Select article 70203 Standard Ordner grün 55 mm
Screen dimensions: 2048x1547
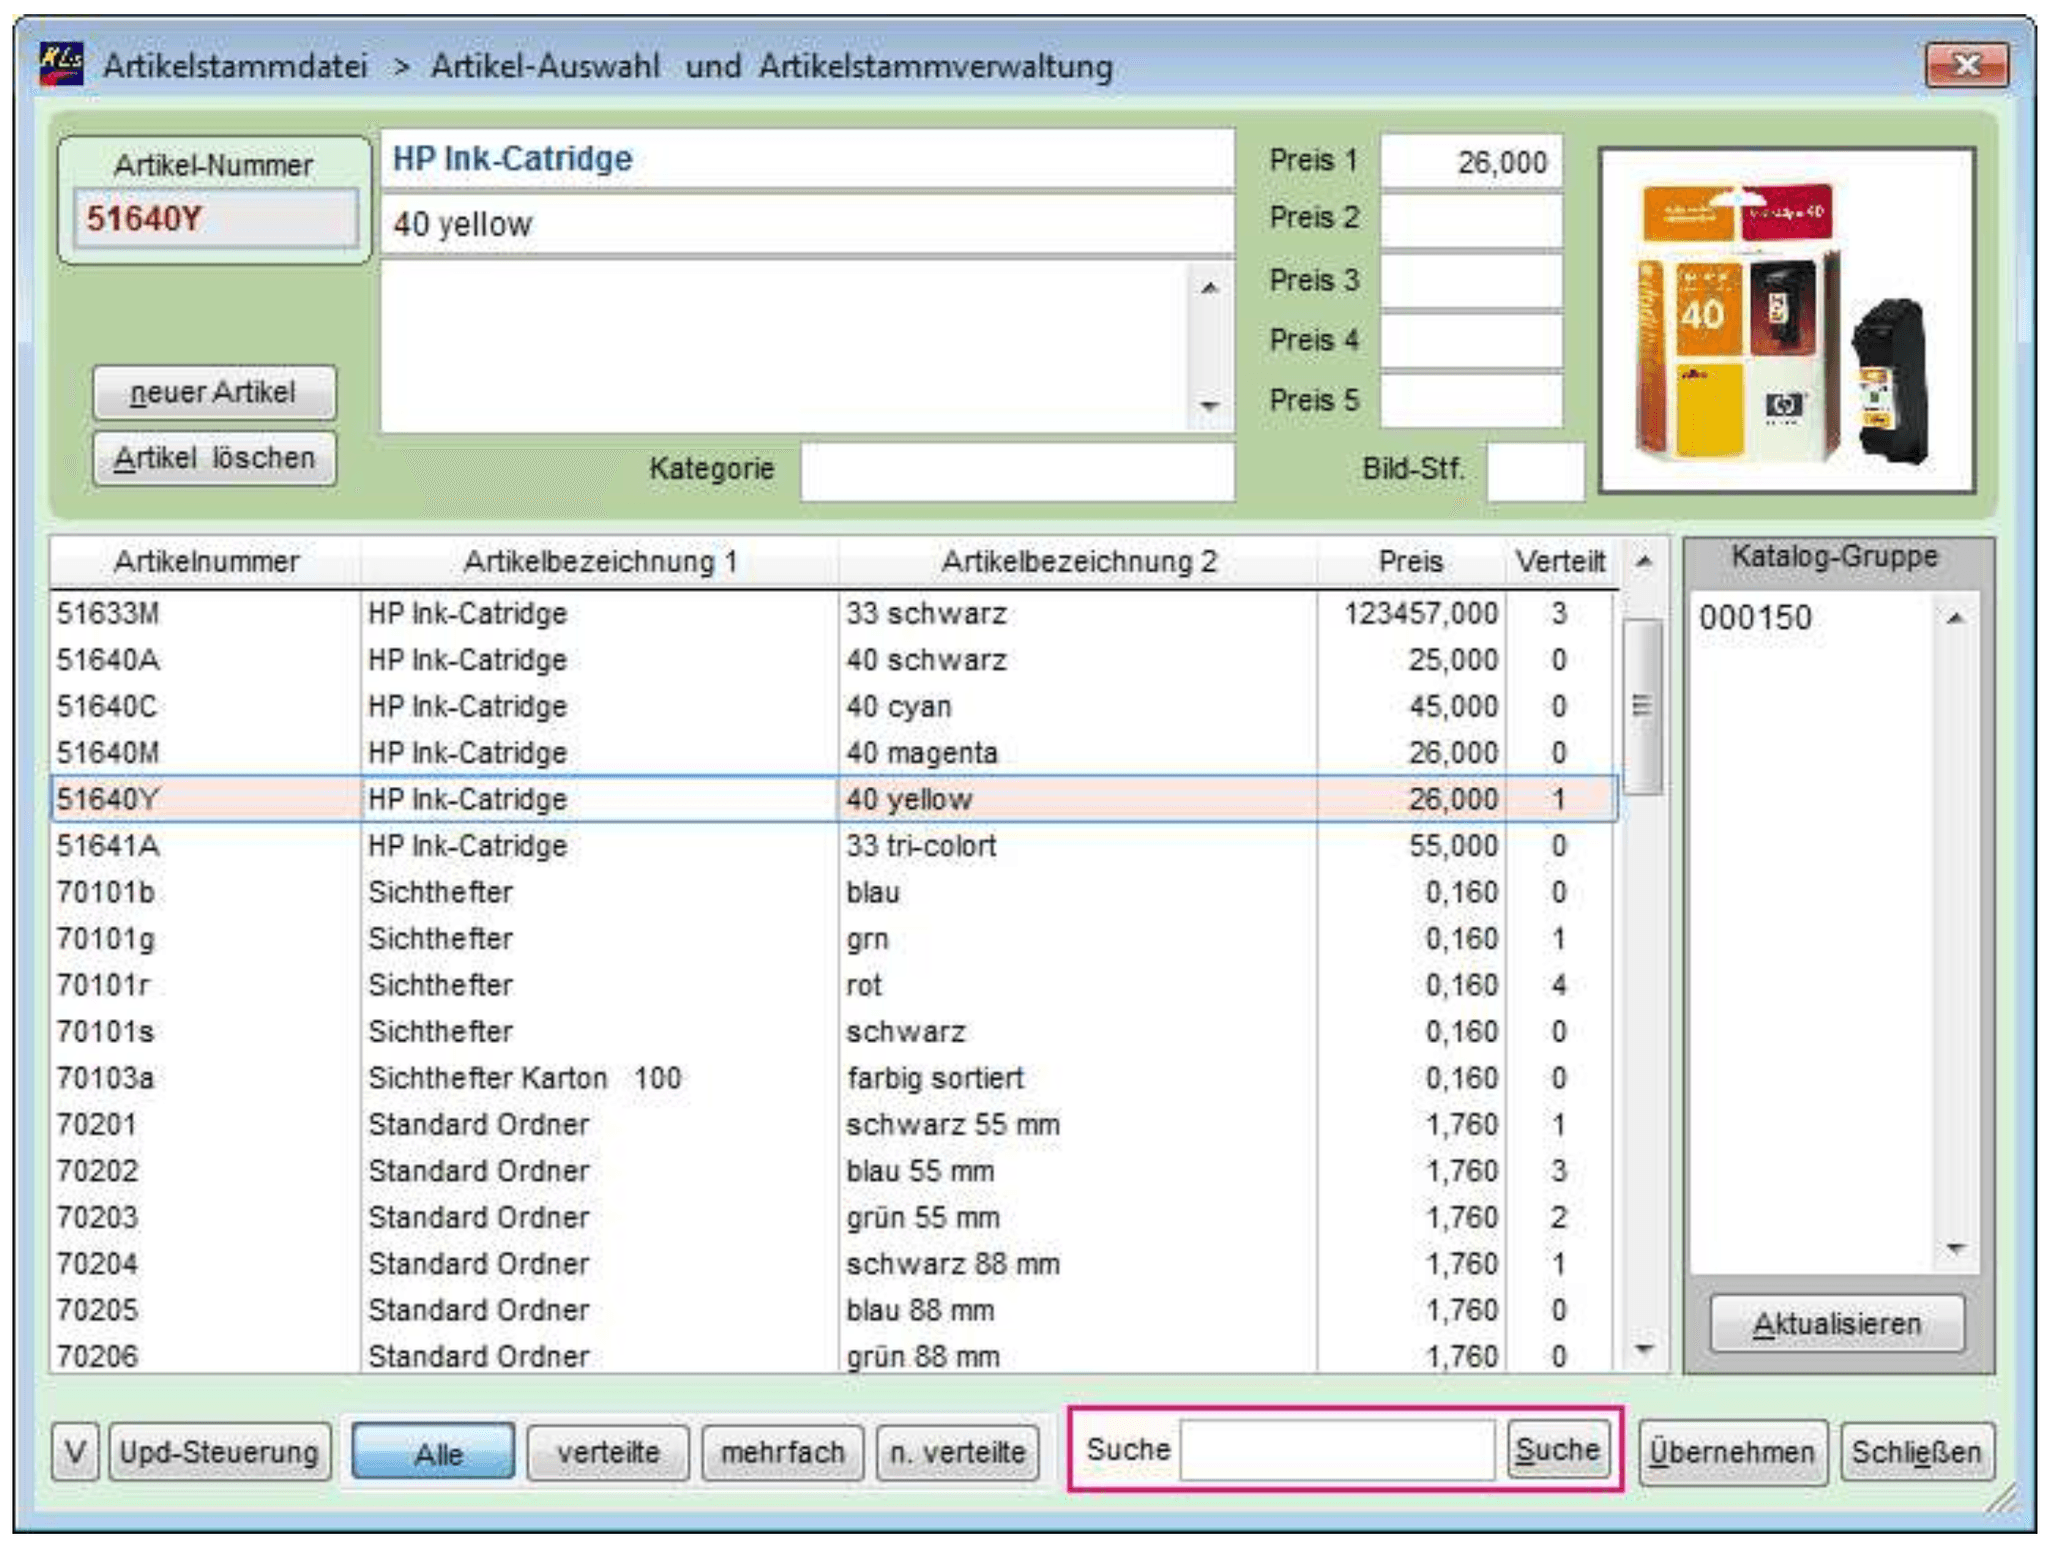point(832,1217)
